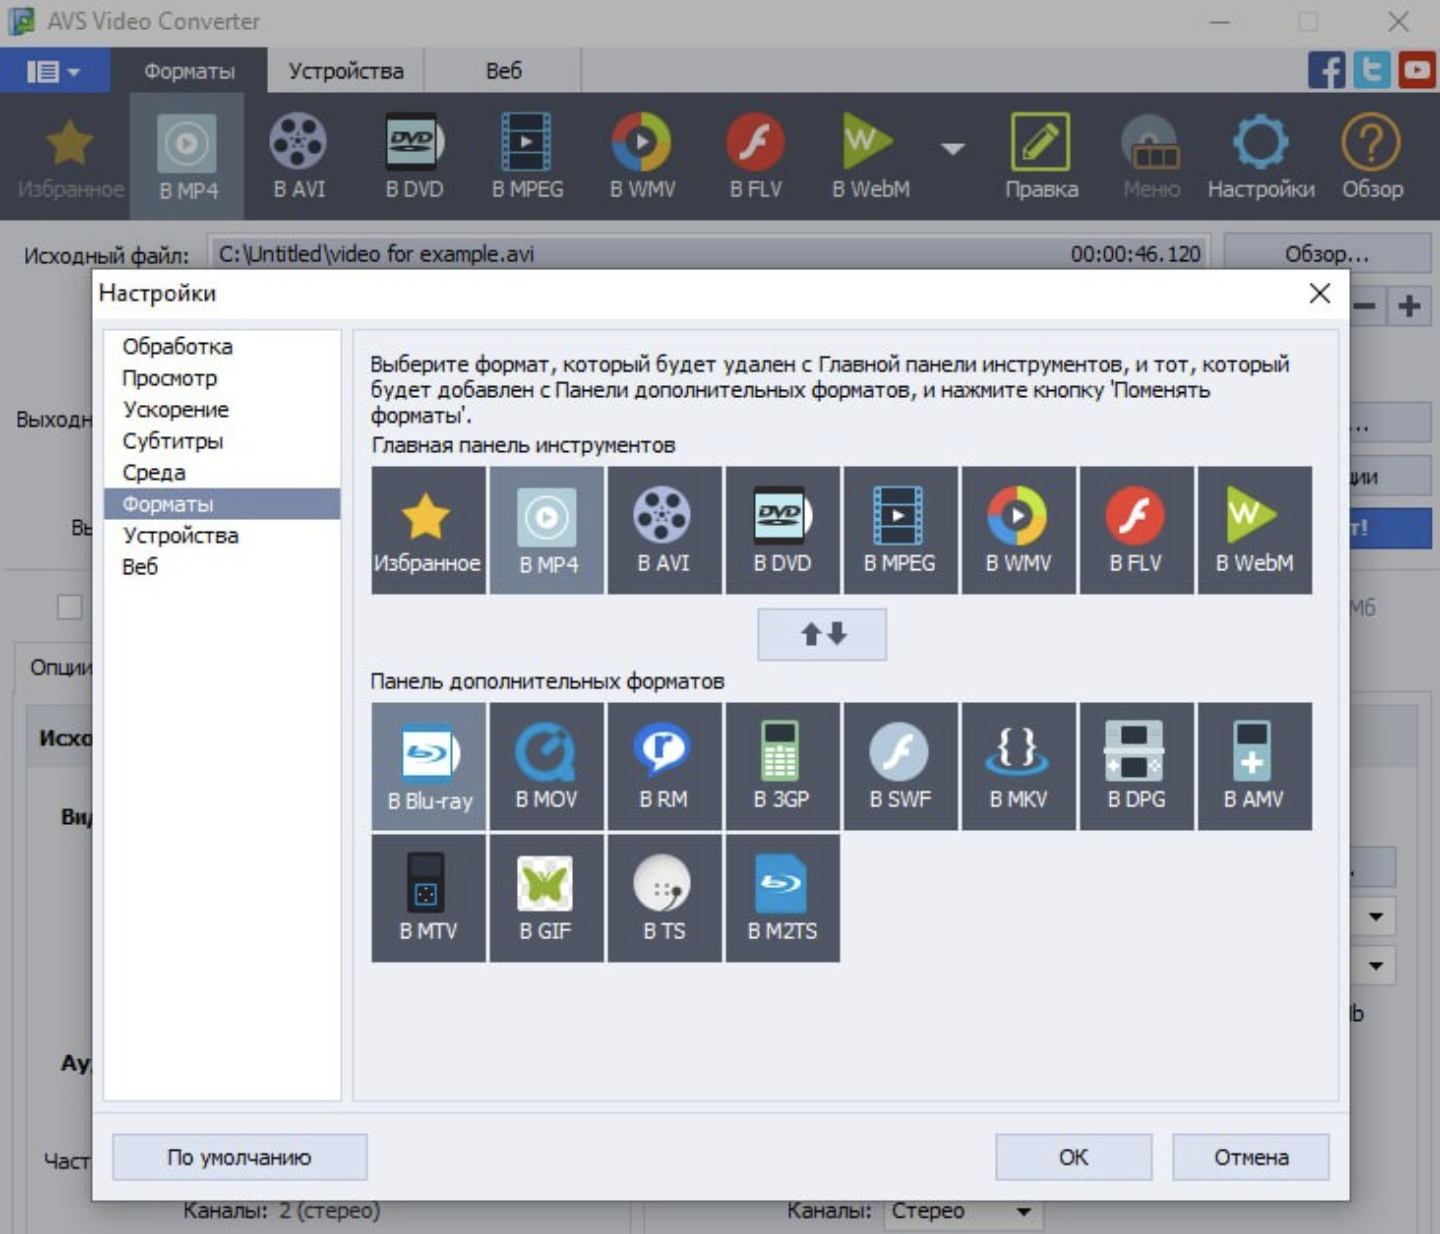Click Избранное in main window toolbar
Viewport: 1440px width, 1234px height.
(70, 157)
